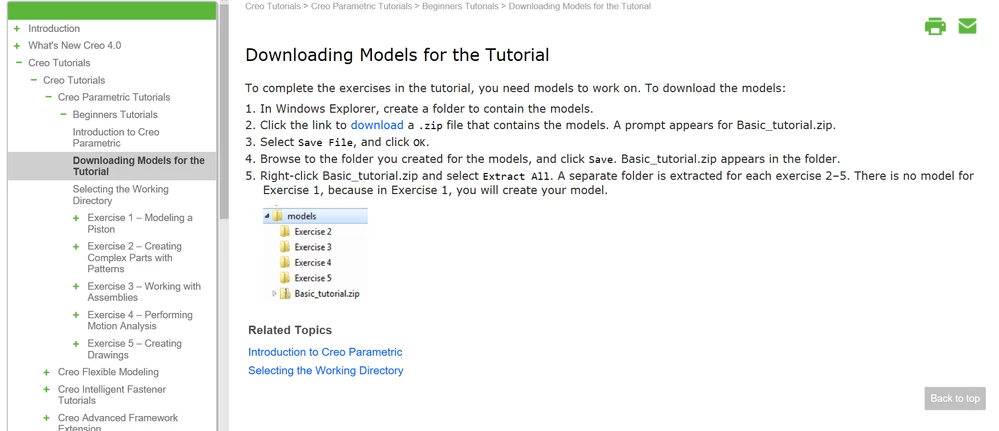
Task: Click Creo Parametric Tutorials breadcrumb
Action: [361, 6]
